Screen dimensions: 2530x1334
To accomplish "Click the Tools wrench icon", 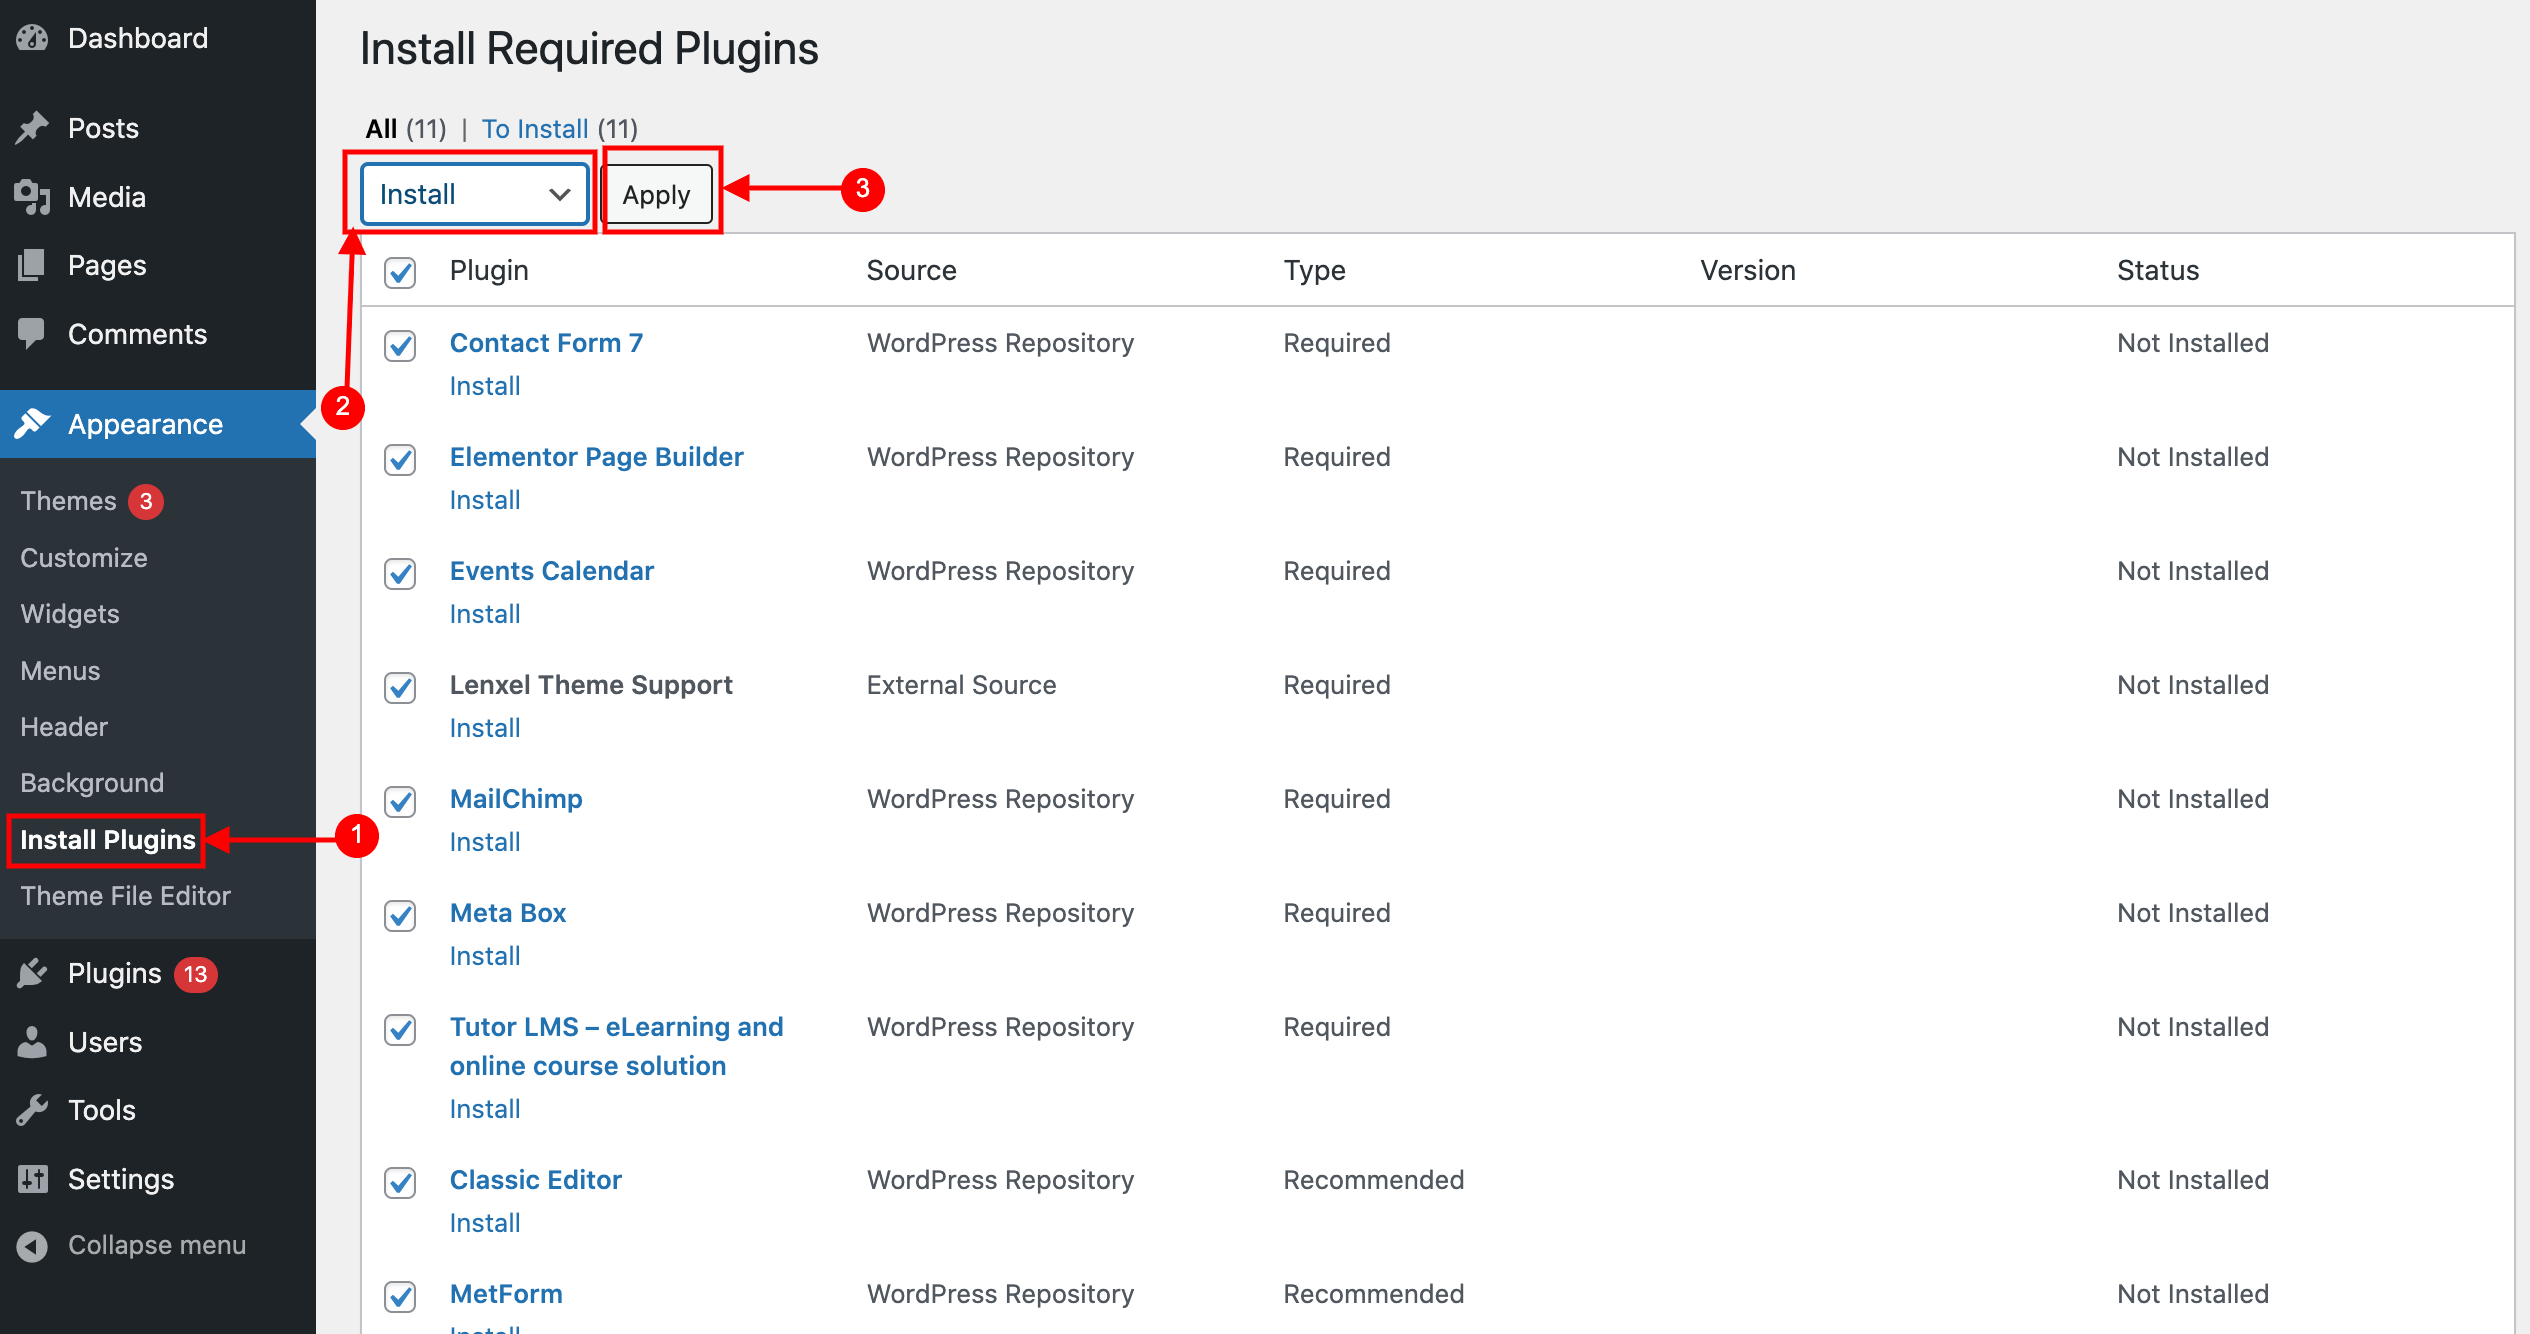I will pyautogui.click(x=32, y=1110).
